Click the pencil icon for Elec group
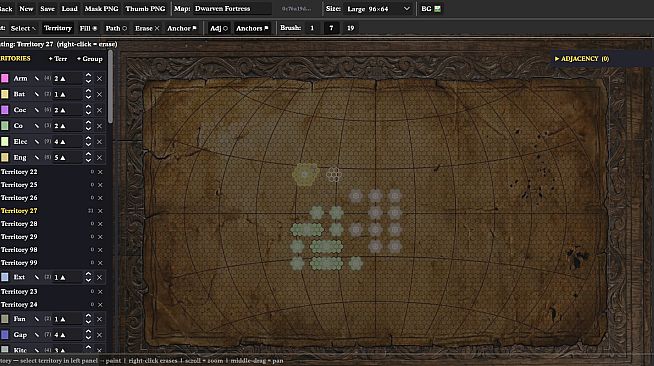654x366 pixels. (x=37, y=142)
